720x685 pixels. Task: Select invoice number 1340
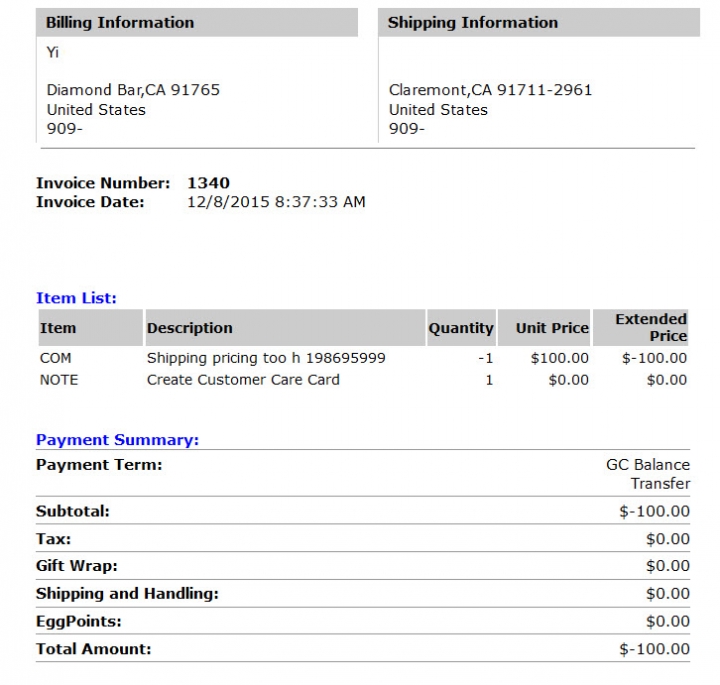[208, 183]
